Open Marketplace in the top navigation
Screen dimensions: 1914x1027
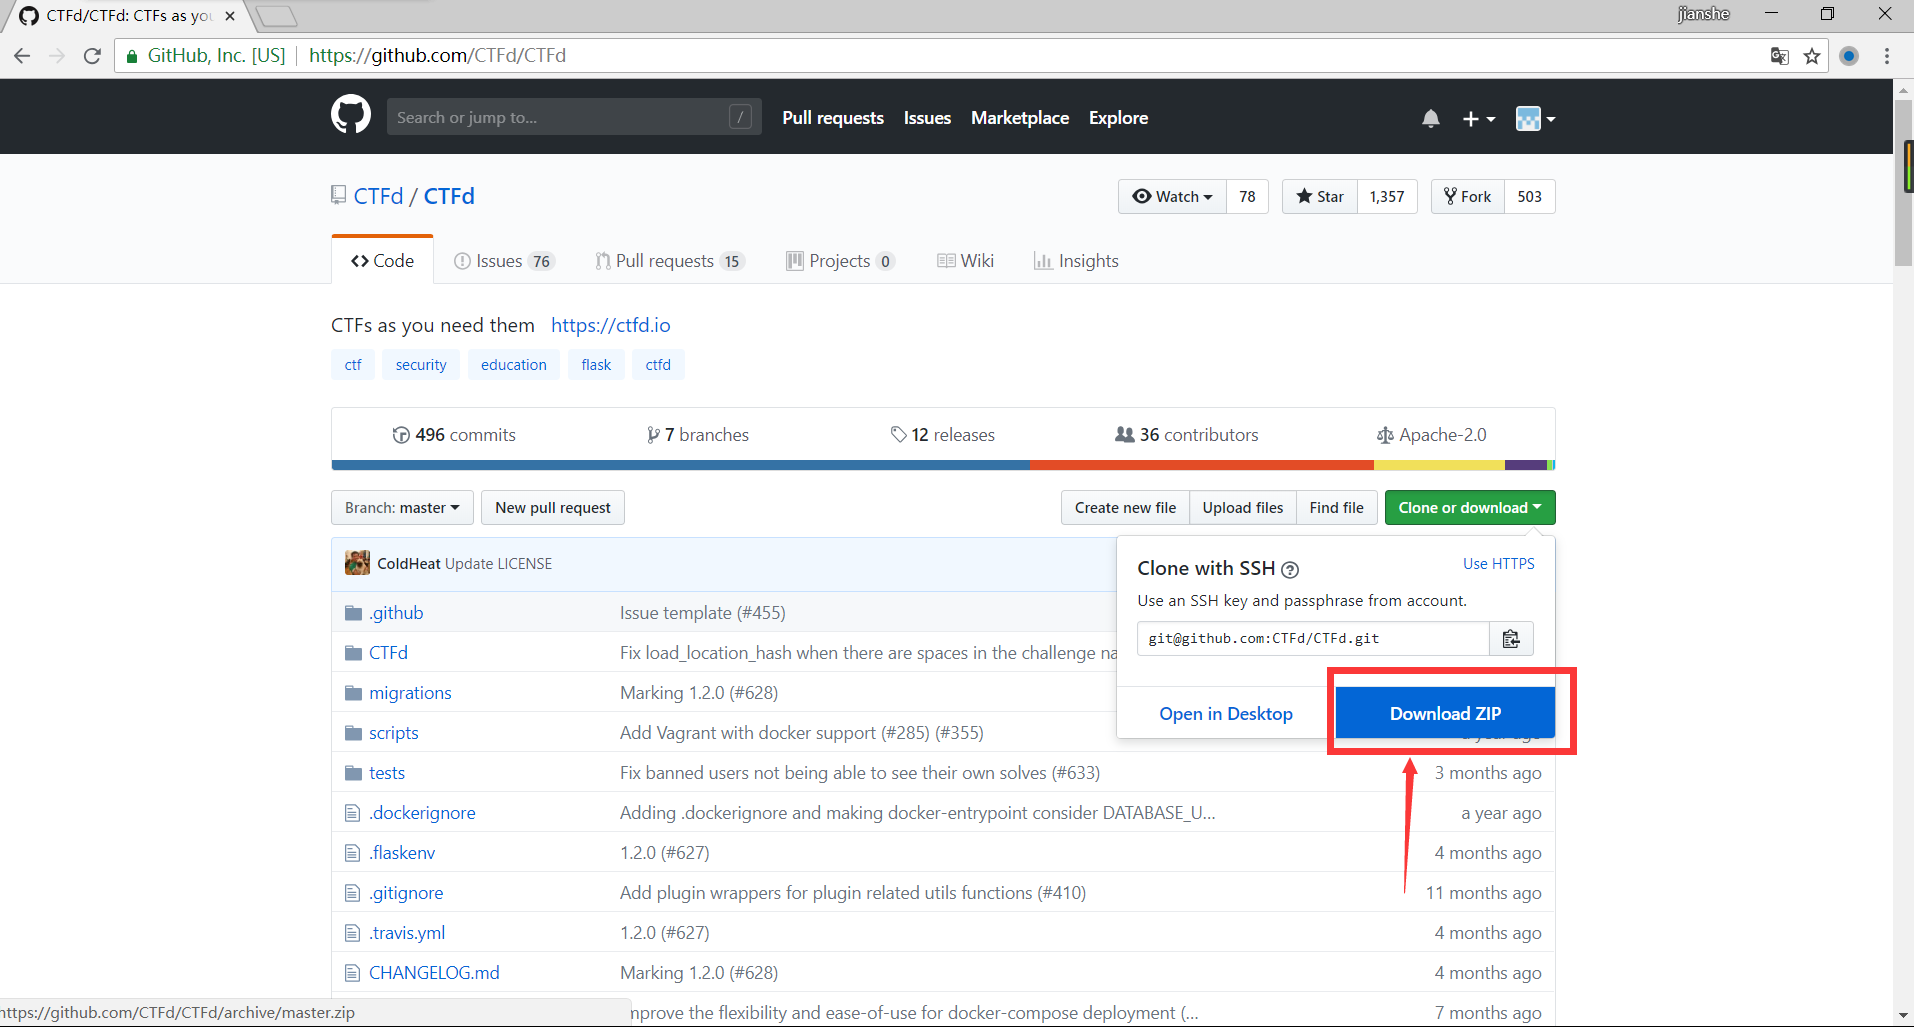point(1020,118)
